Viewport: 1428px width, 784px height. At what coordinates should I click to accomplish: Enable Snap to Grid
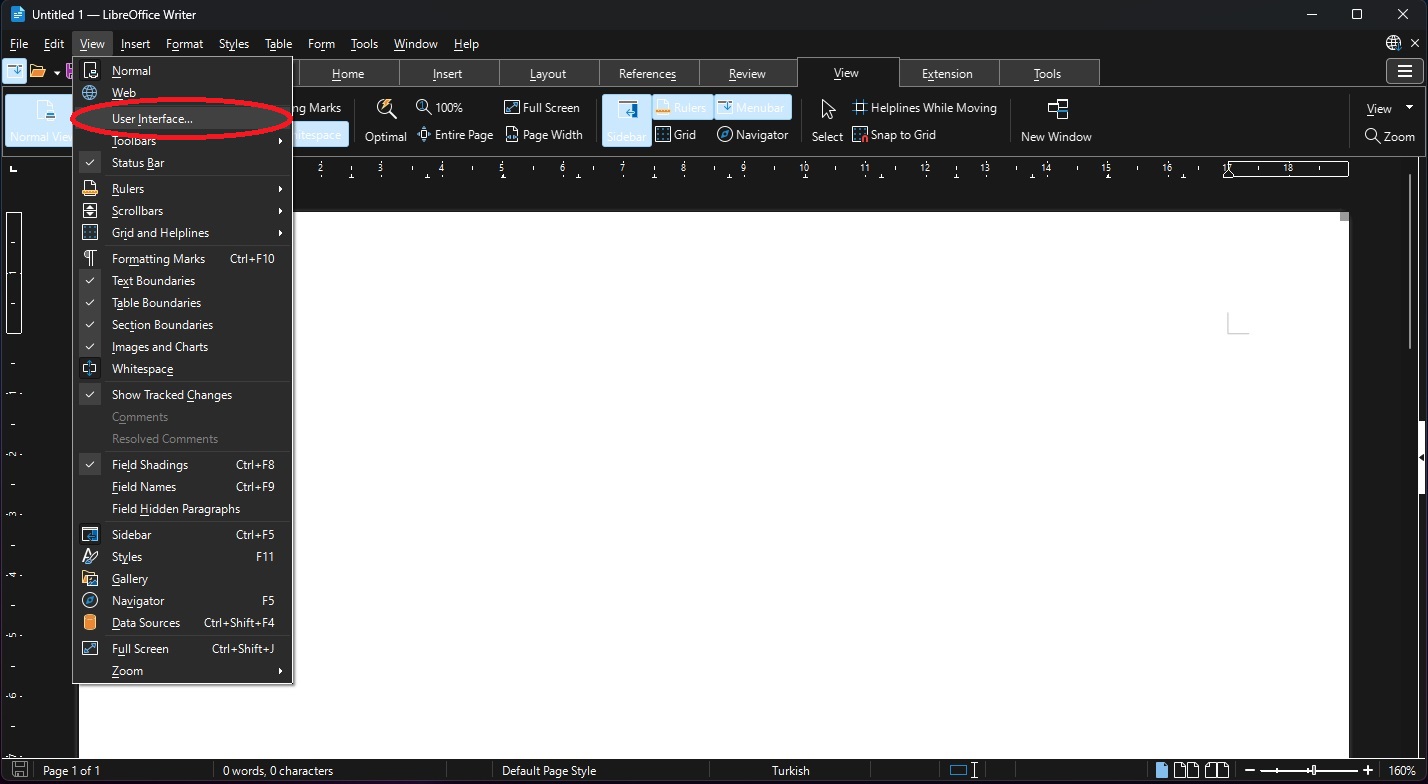[x=894, y=134]
